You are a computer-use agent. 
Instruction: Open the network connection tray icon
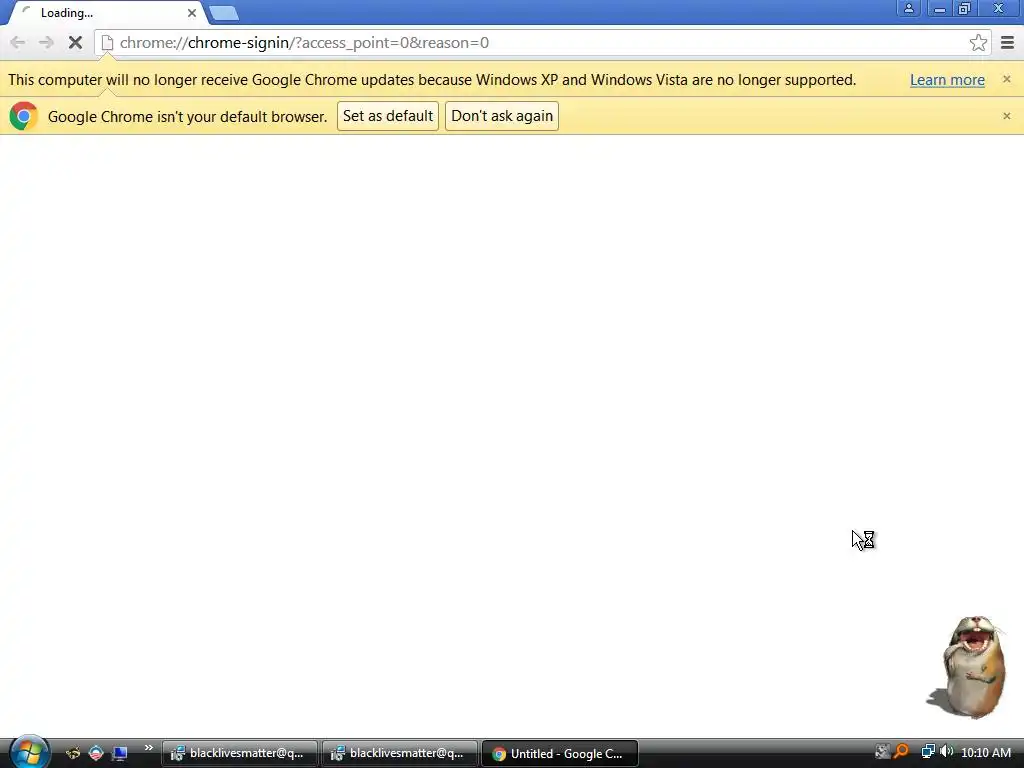click(x=927, y=752)
